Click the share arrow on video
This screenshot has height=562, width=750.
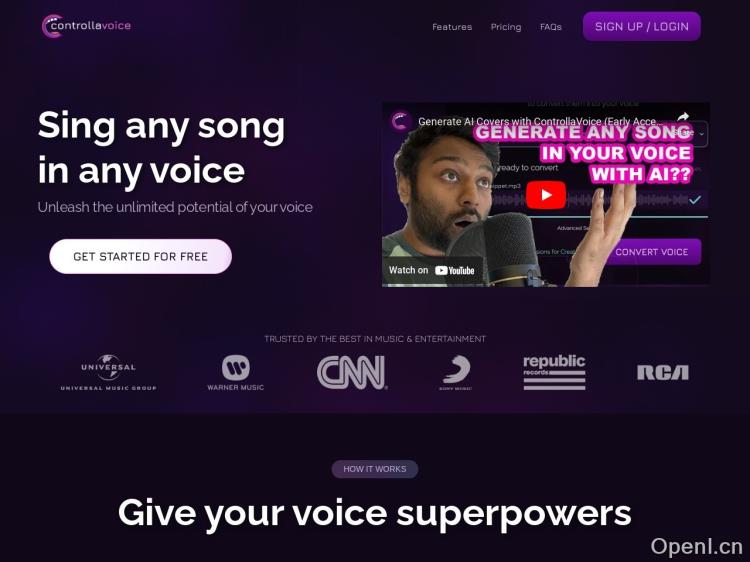coord(684,117)
